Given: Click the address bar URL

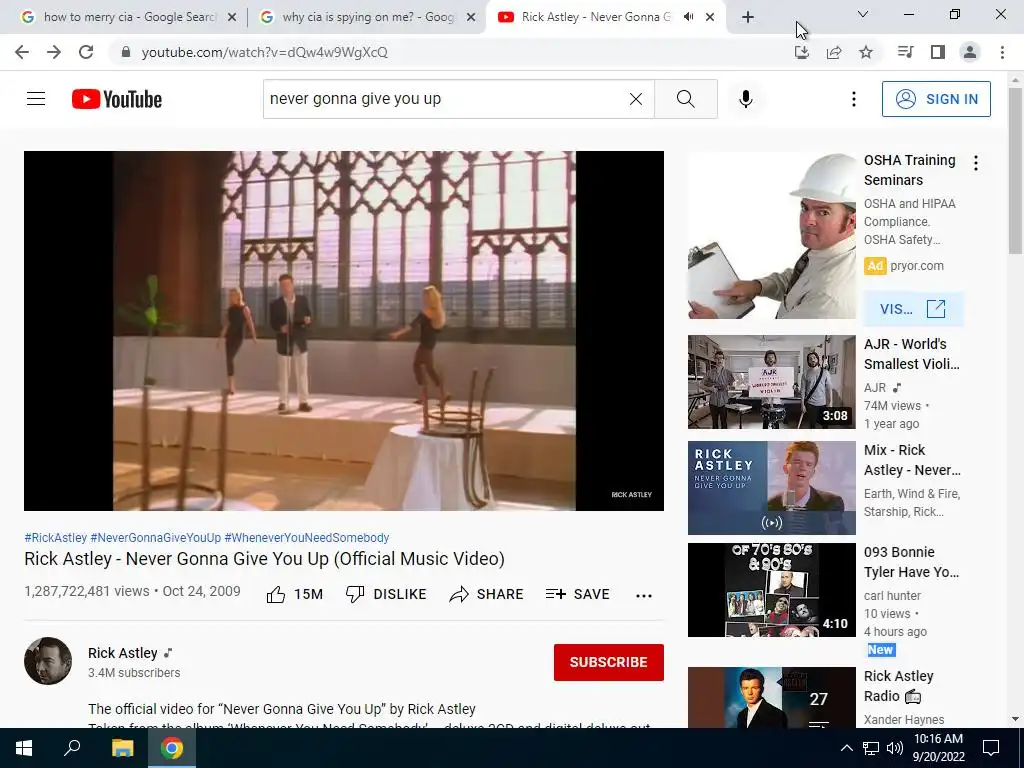Looking at the screenshot, I should coord(264,52).
